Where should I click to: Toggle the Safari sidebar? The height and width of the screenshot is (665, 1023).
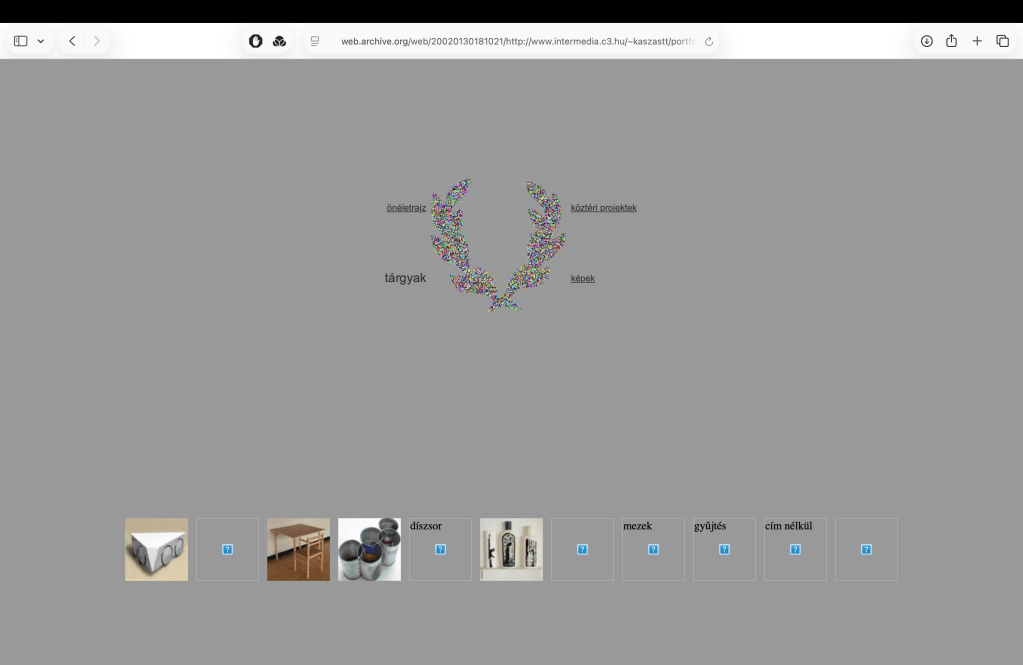[21, 41]
